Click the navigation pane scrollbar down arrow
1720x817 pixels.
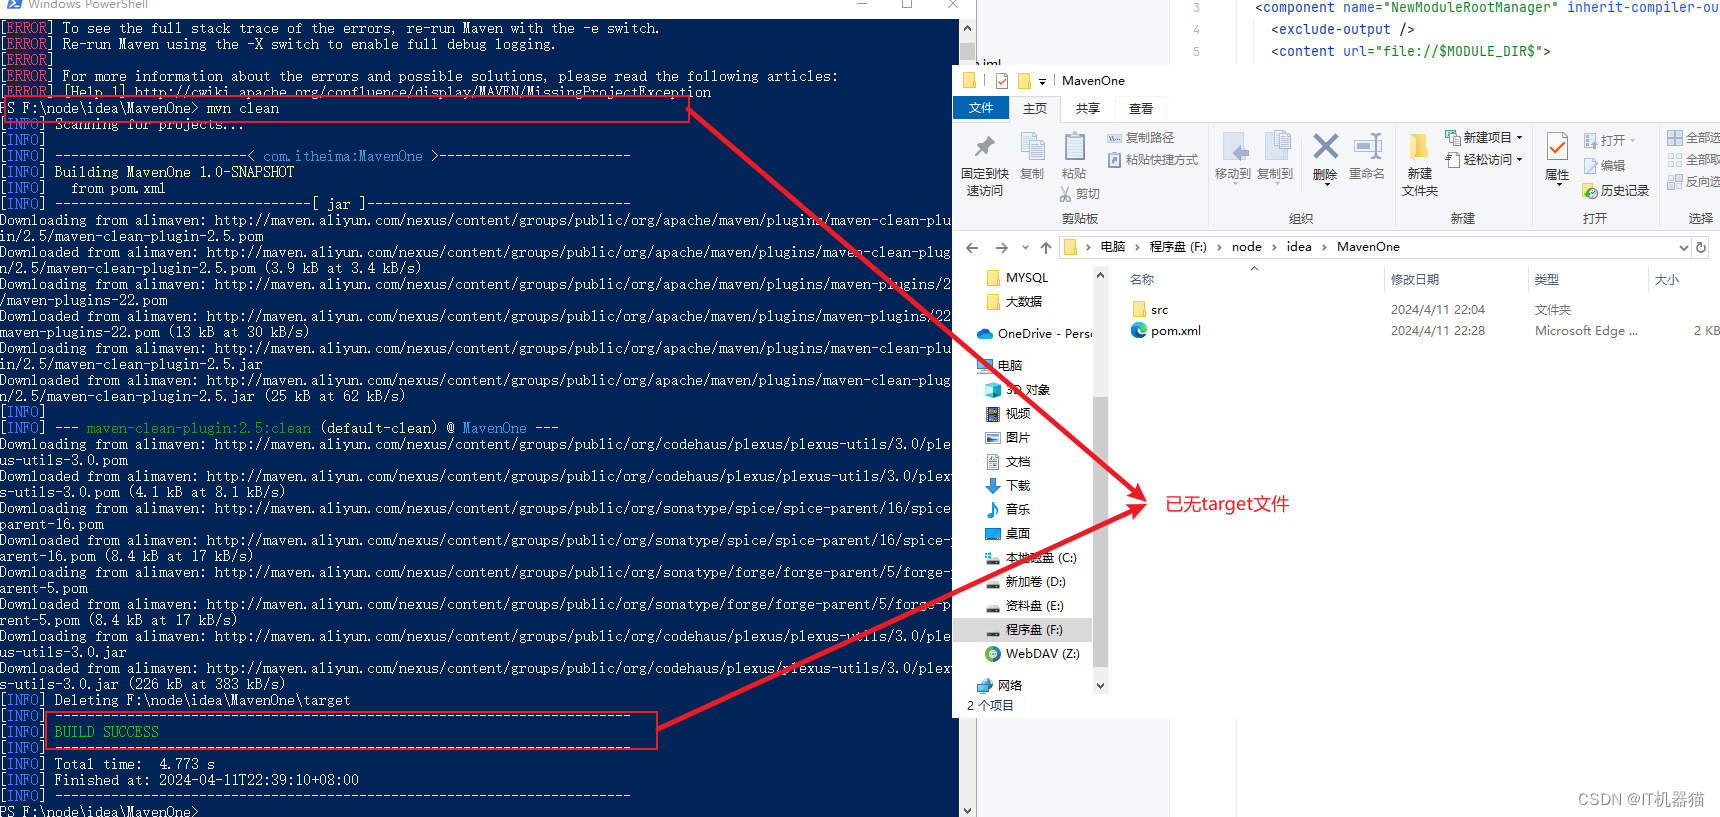tap(1101, 686)
